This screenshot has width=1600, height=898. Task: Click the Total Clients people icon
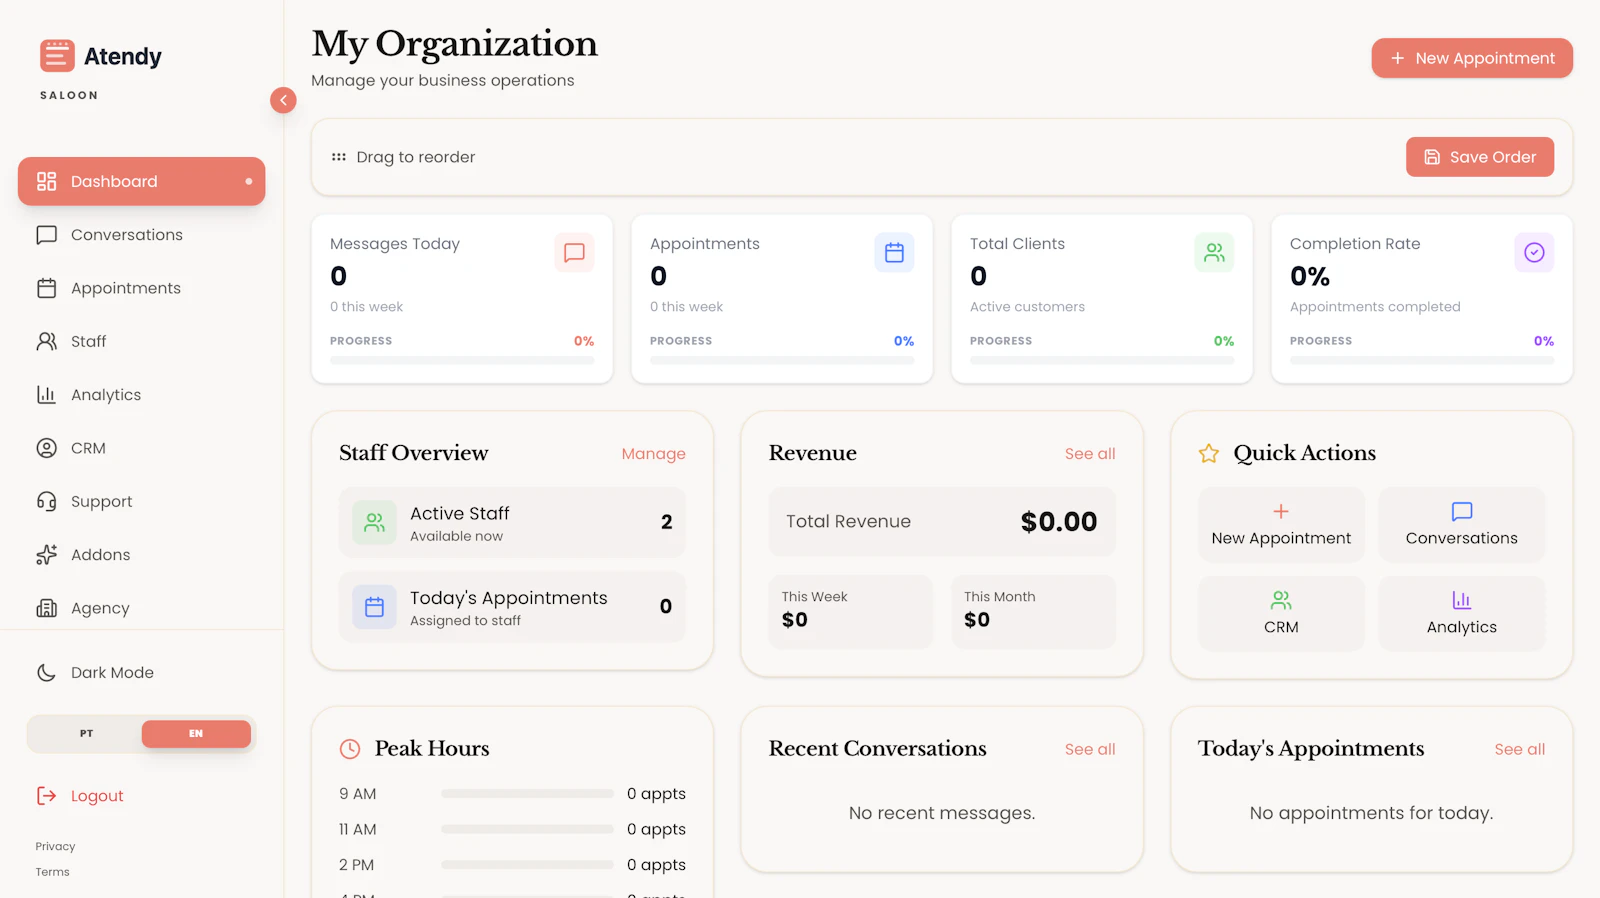[1214, 253]
